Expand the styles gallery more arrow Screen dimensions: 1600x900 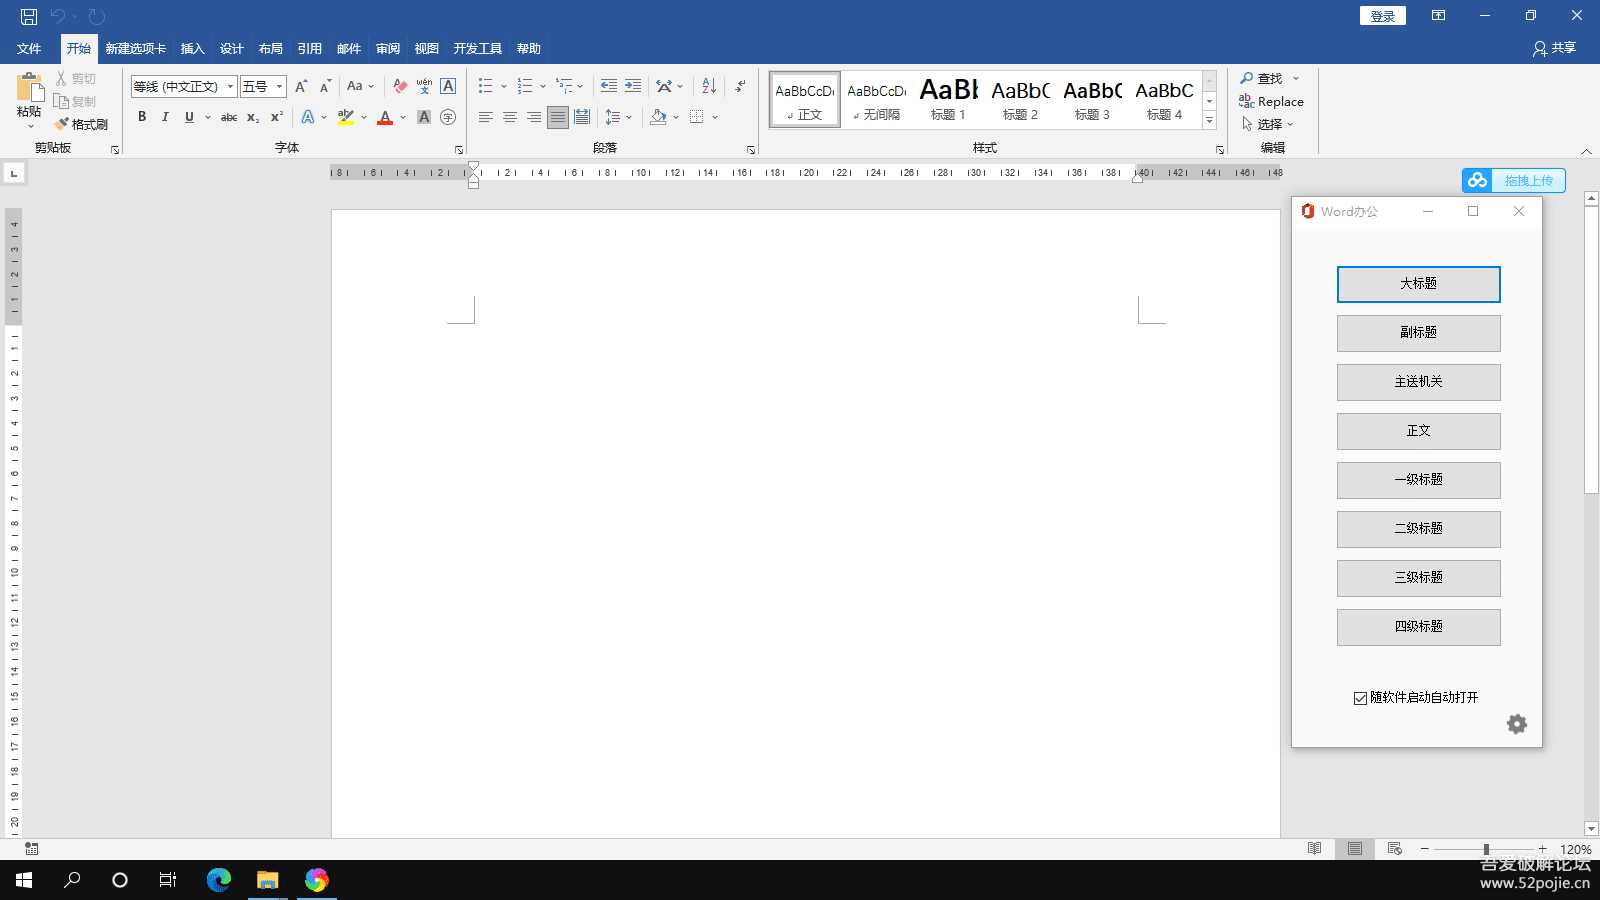pyautogui.click(x=1209, y=121)
